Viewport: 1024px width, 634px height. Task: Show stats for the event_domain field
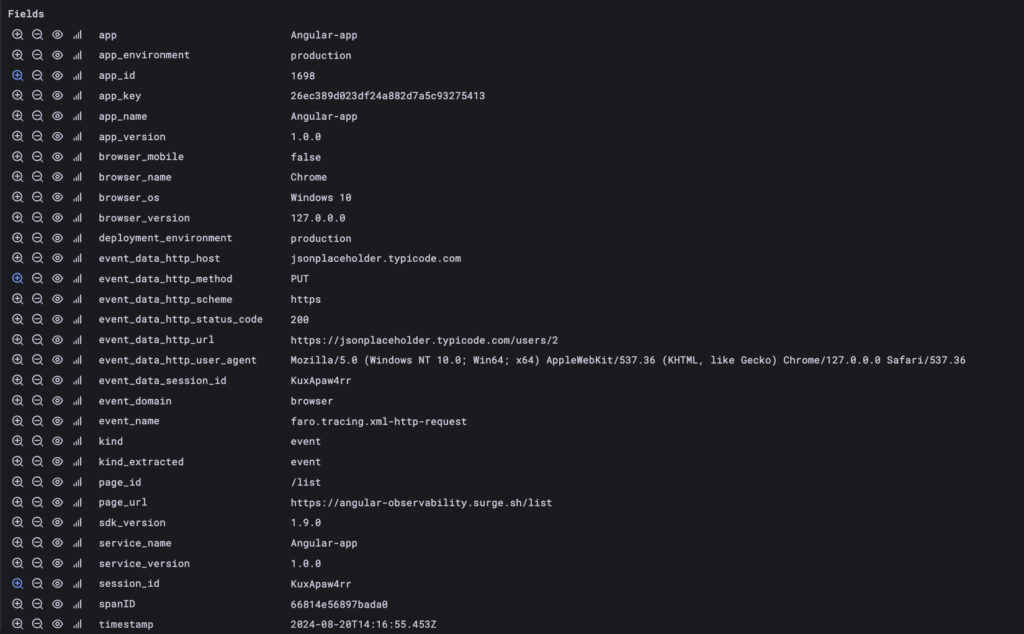(x=77, y=400)
